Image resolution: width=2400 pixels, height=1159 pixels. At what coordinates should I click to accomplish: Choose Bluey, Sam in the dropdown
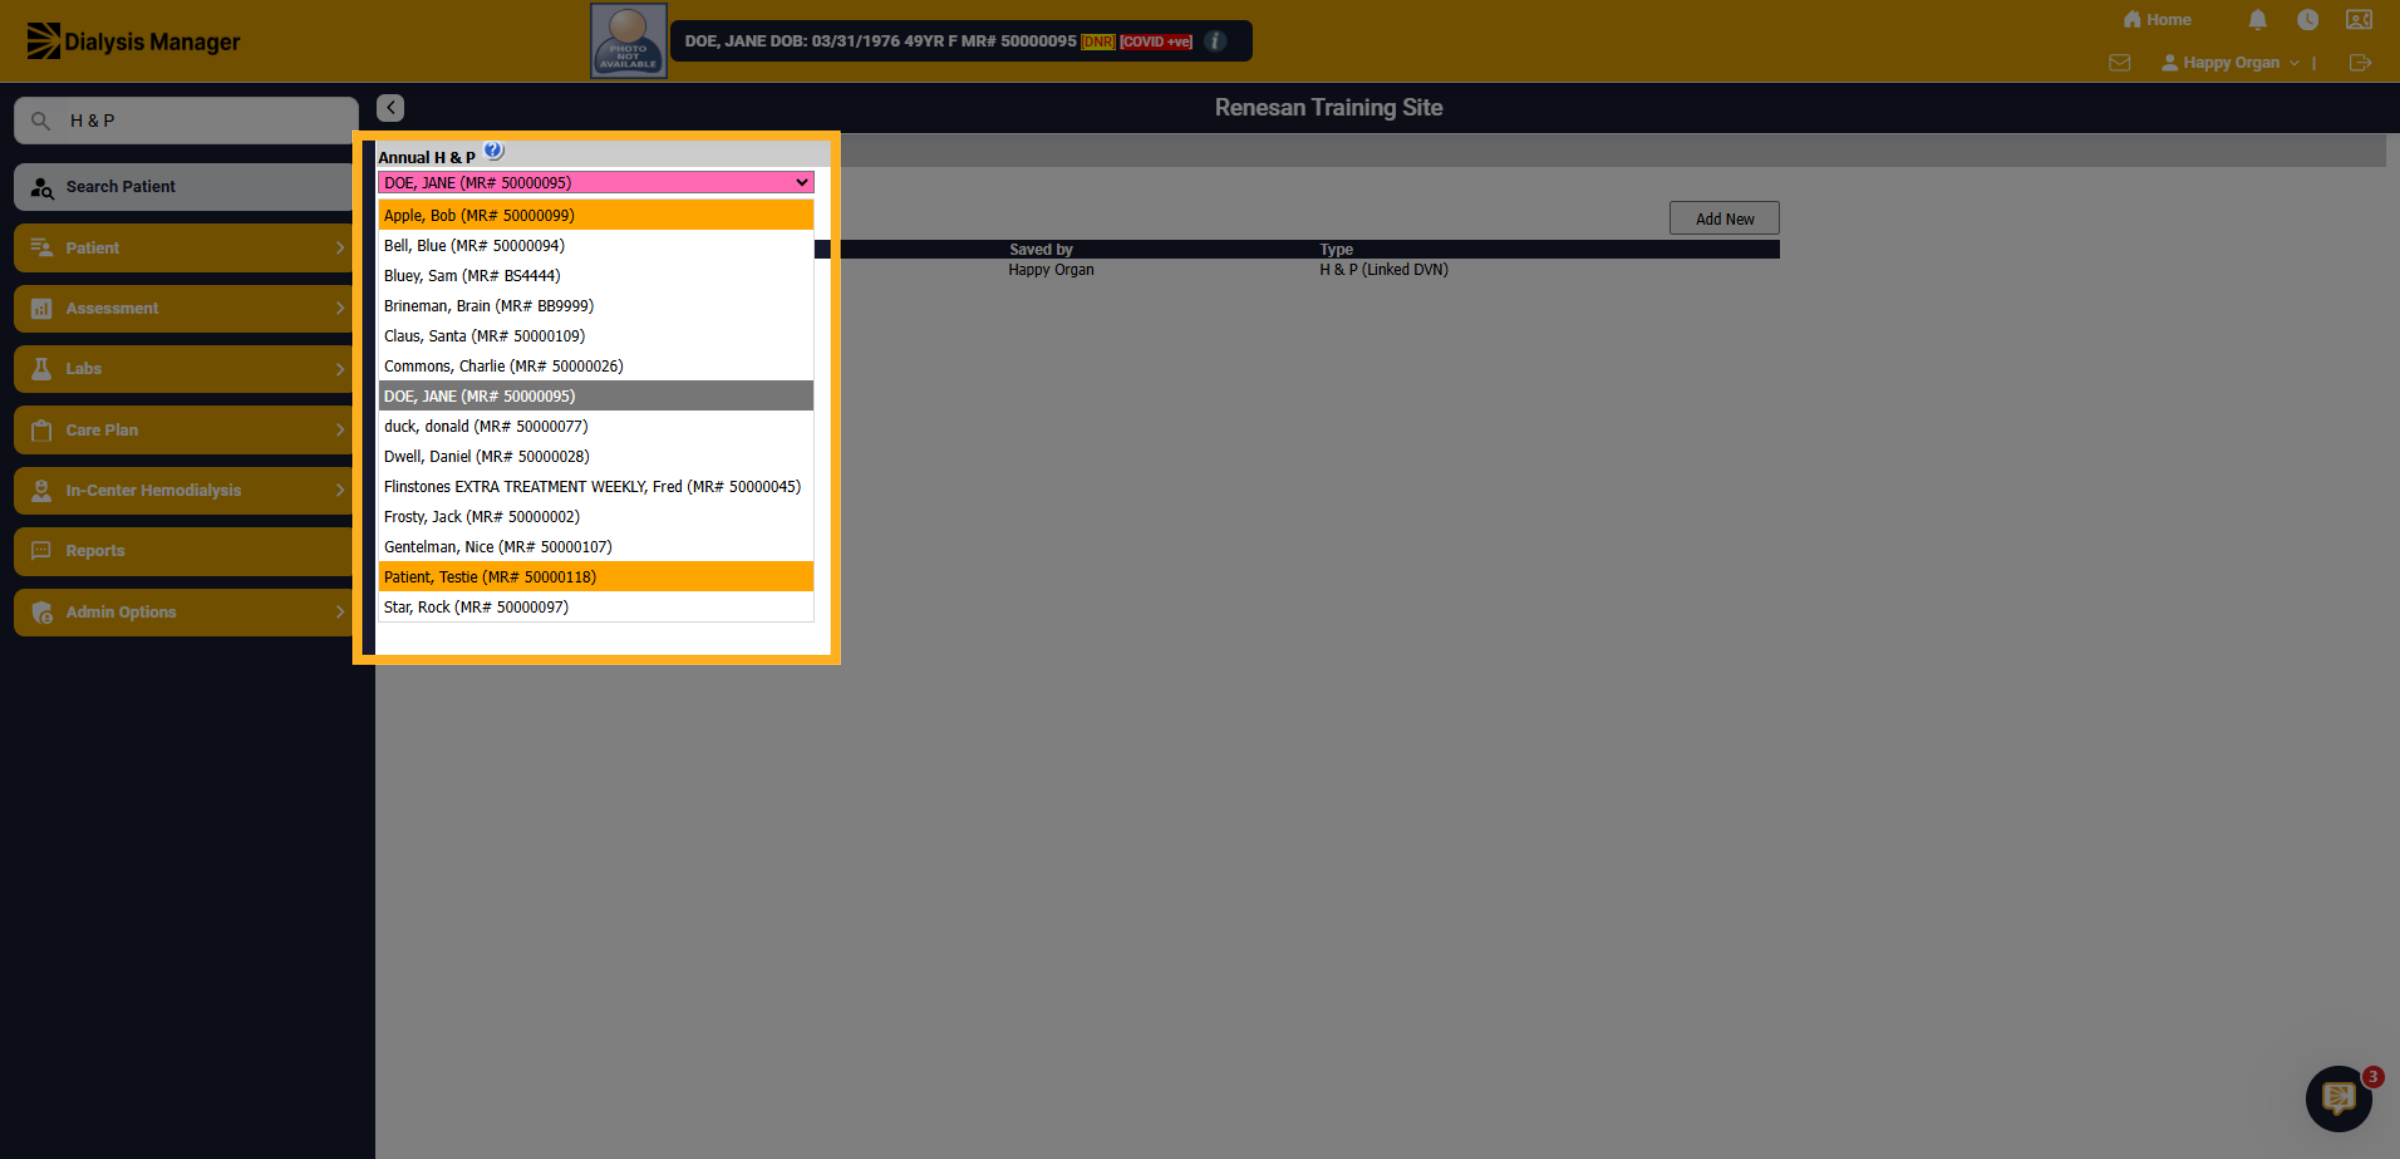596,275
